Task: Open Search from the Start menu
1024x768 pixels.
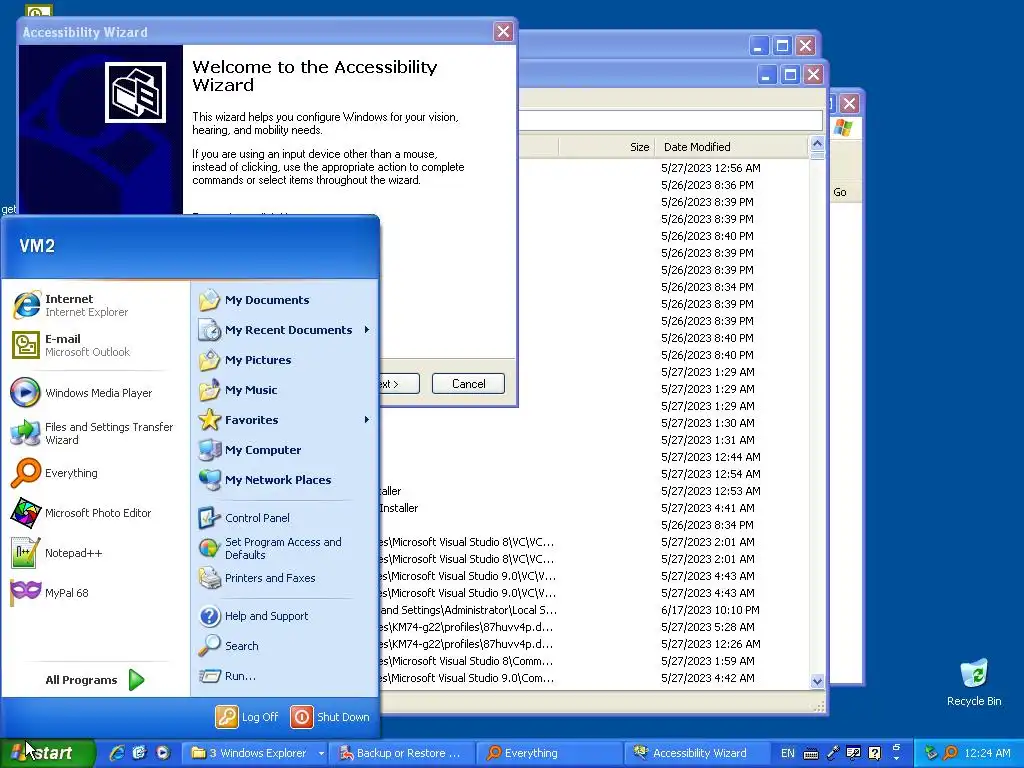Action: tap(284, 646)
